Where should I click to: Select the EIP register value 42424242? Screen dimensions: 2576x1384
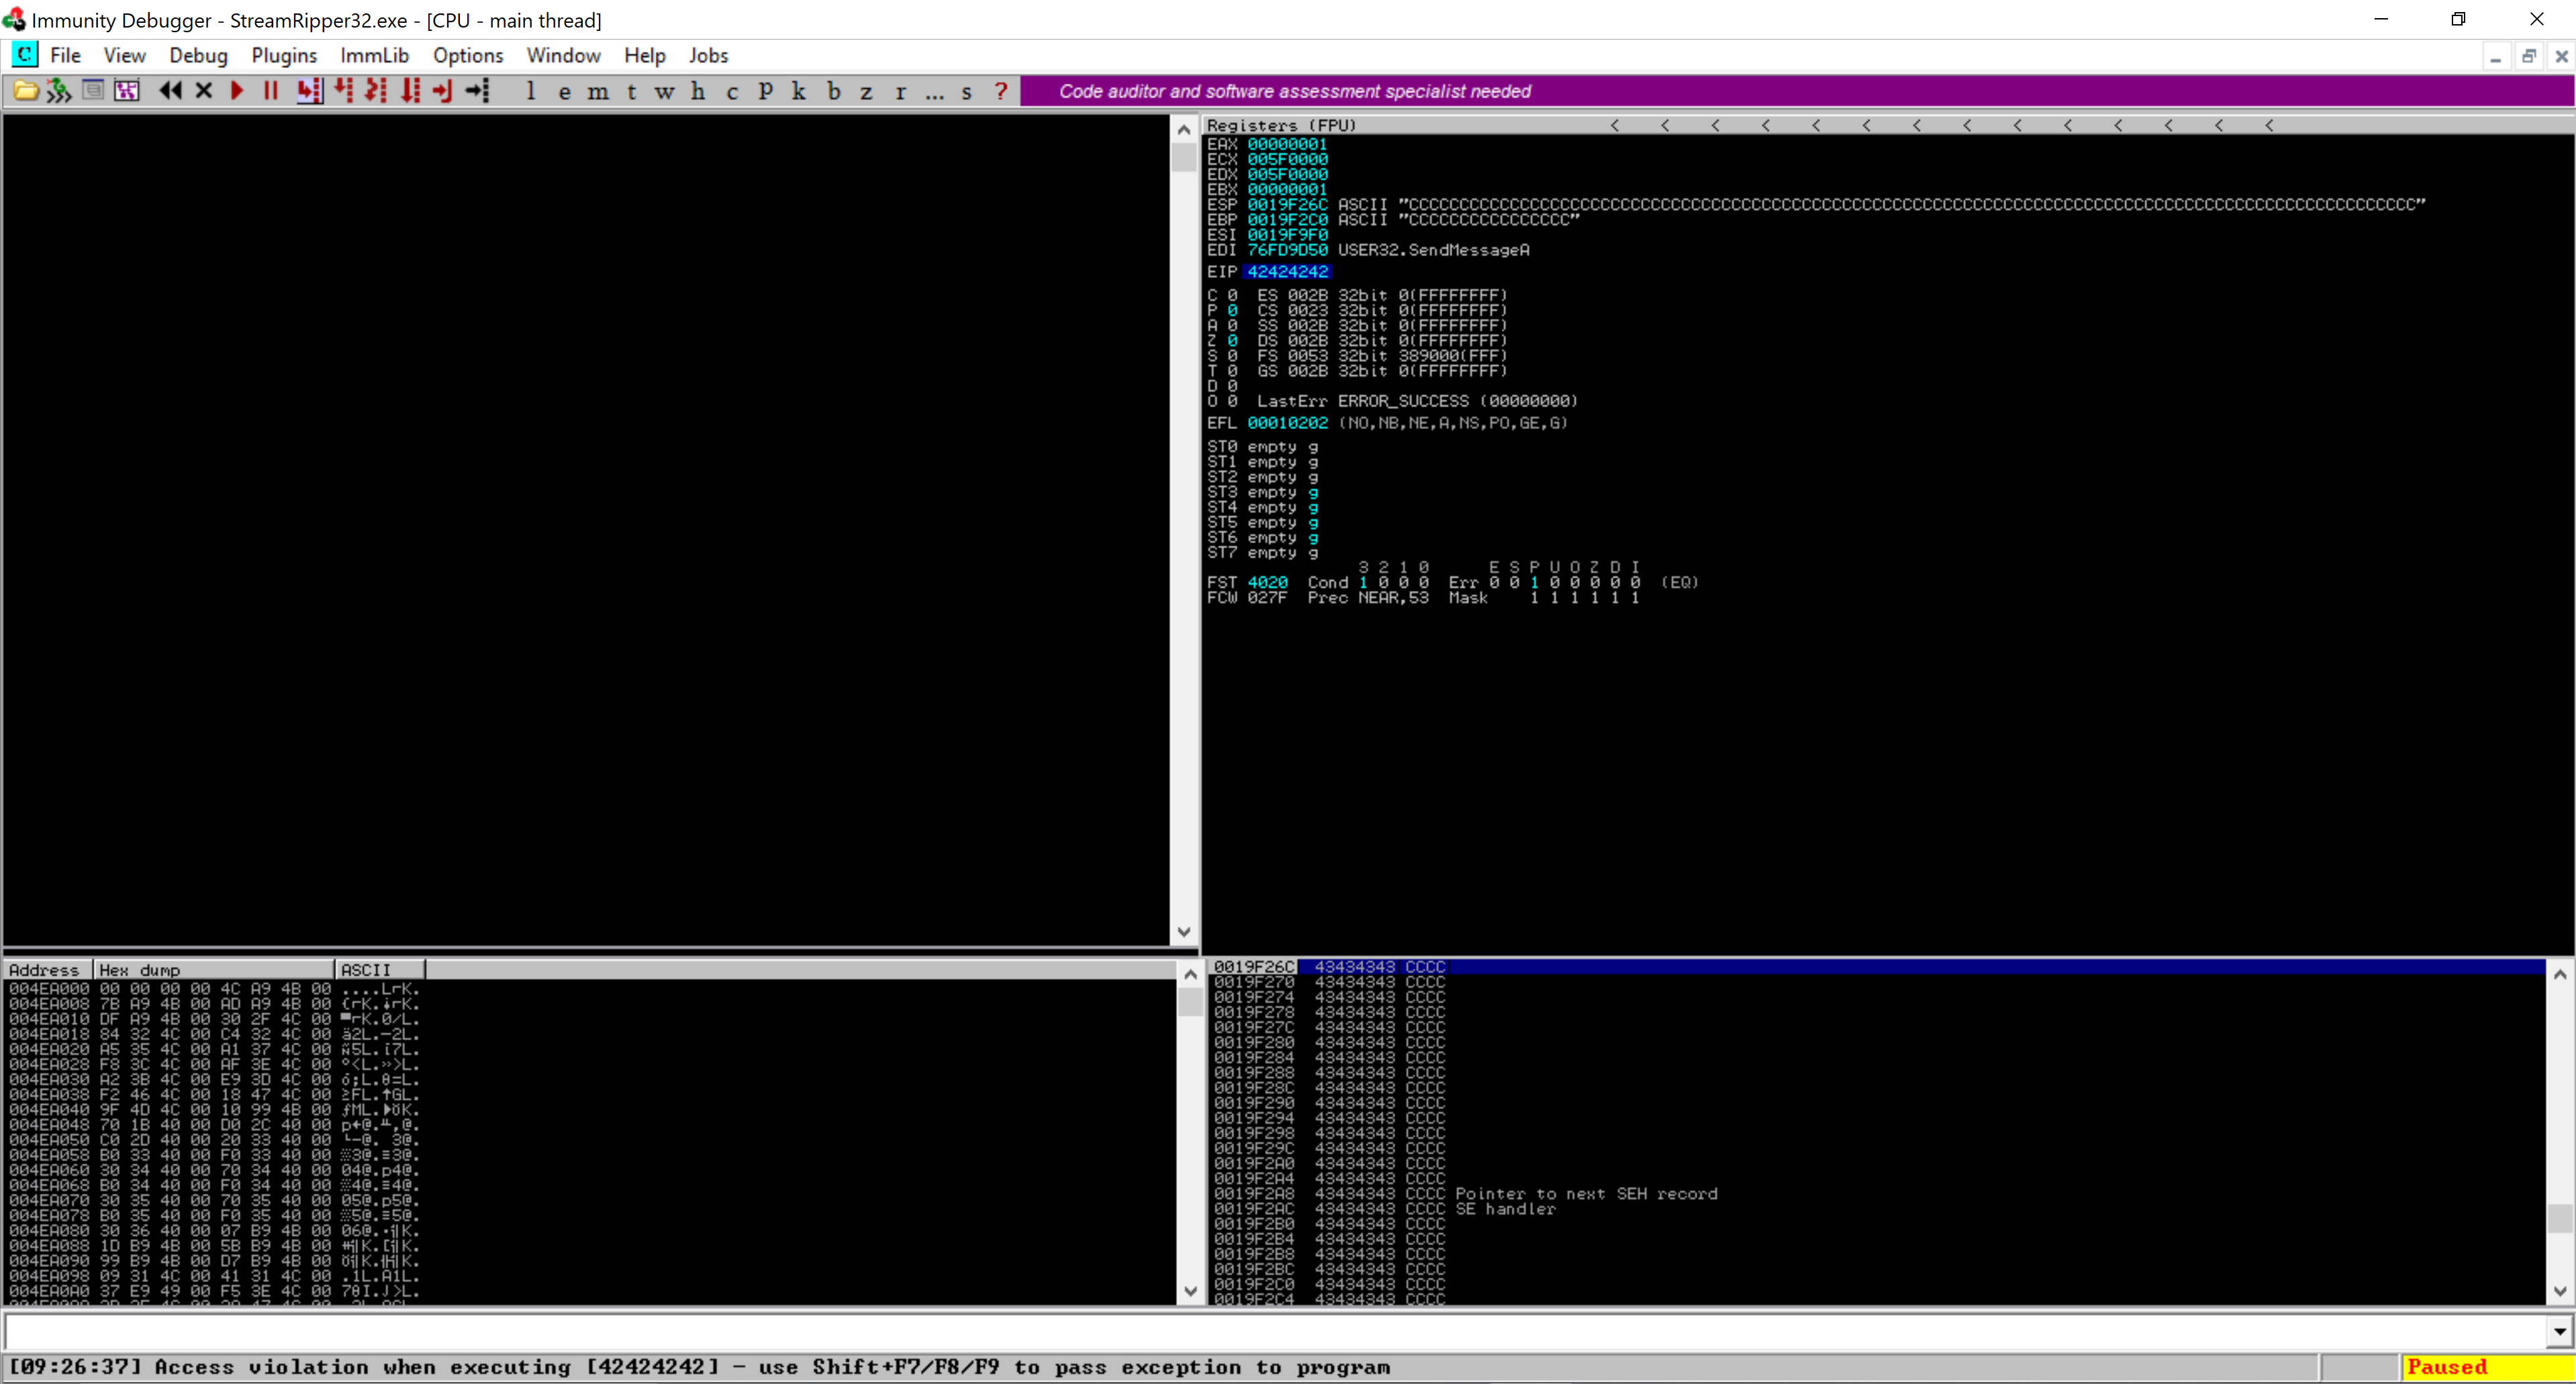1287,272
